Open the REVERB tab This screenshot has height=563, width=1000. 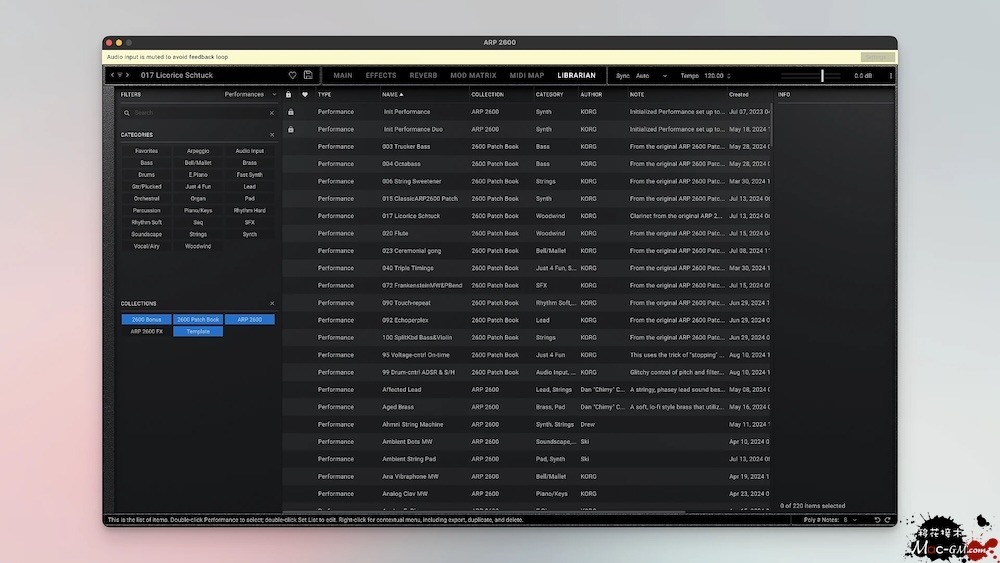point(423,75)
